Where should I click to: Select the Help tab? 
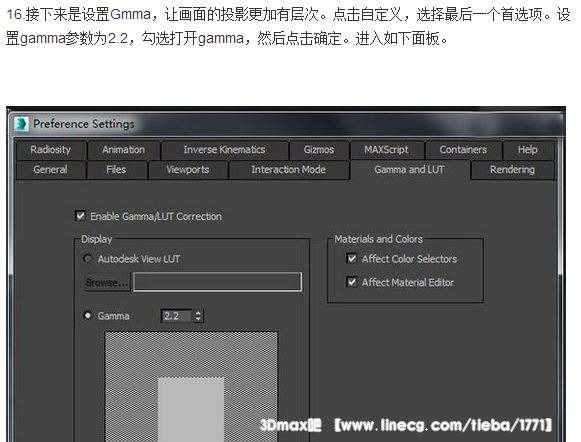tap(528, 150)
